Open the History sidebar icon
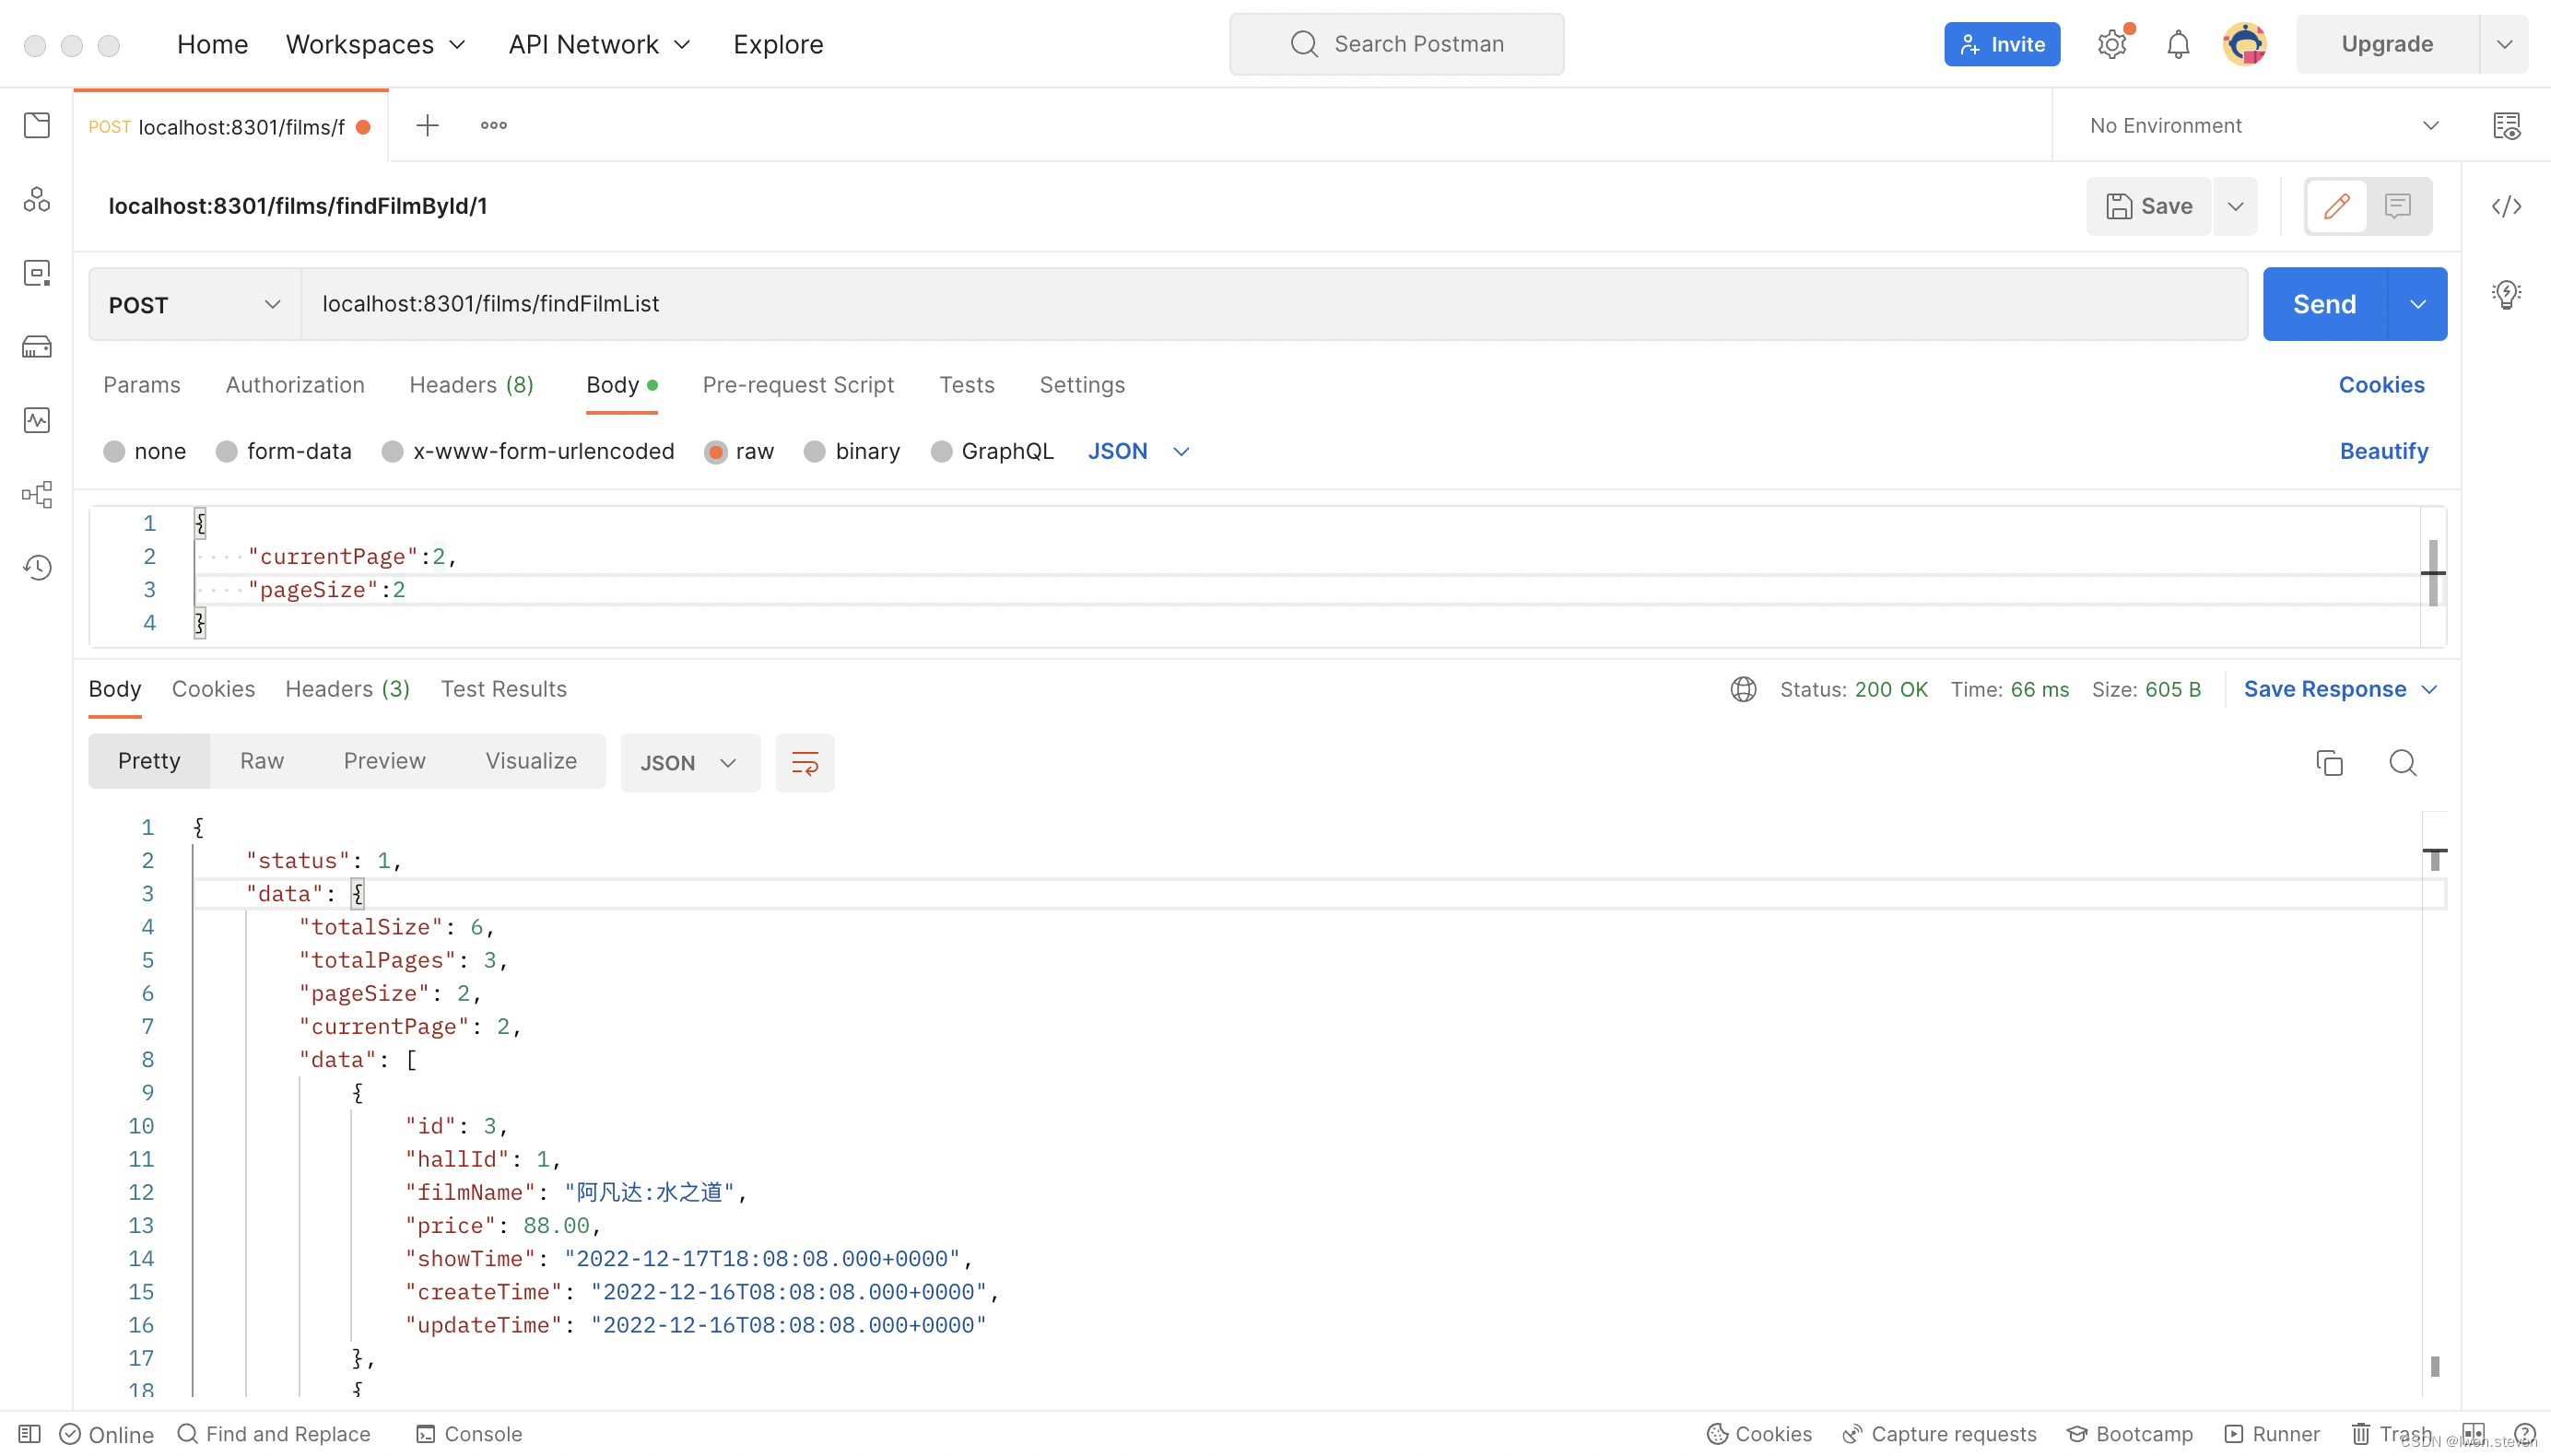This screenshot has height=1456, width=2551. [x=37, y=567]
